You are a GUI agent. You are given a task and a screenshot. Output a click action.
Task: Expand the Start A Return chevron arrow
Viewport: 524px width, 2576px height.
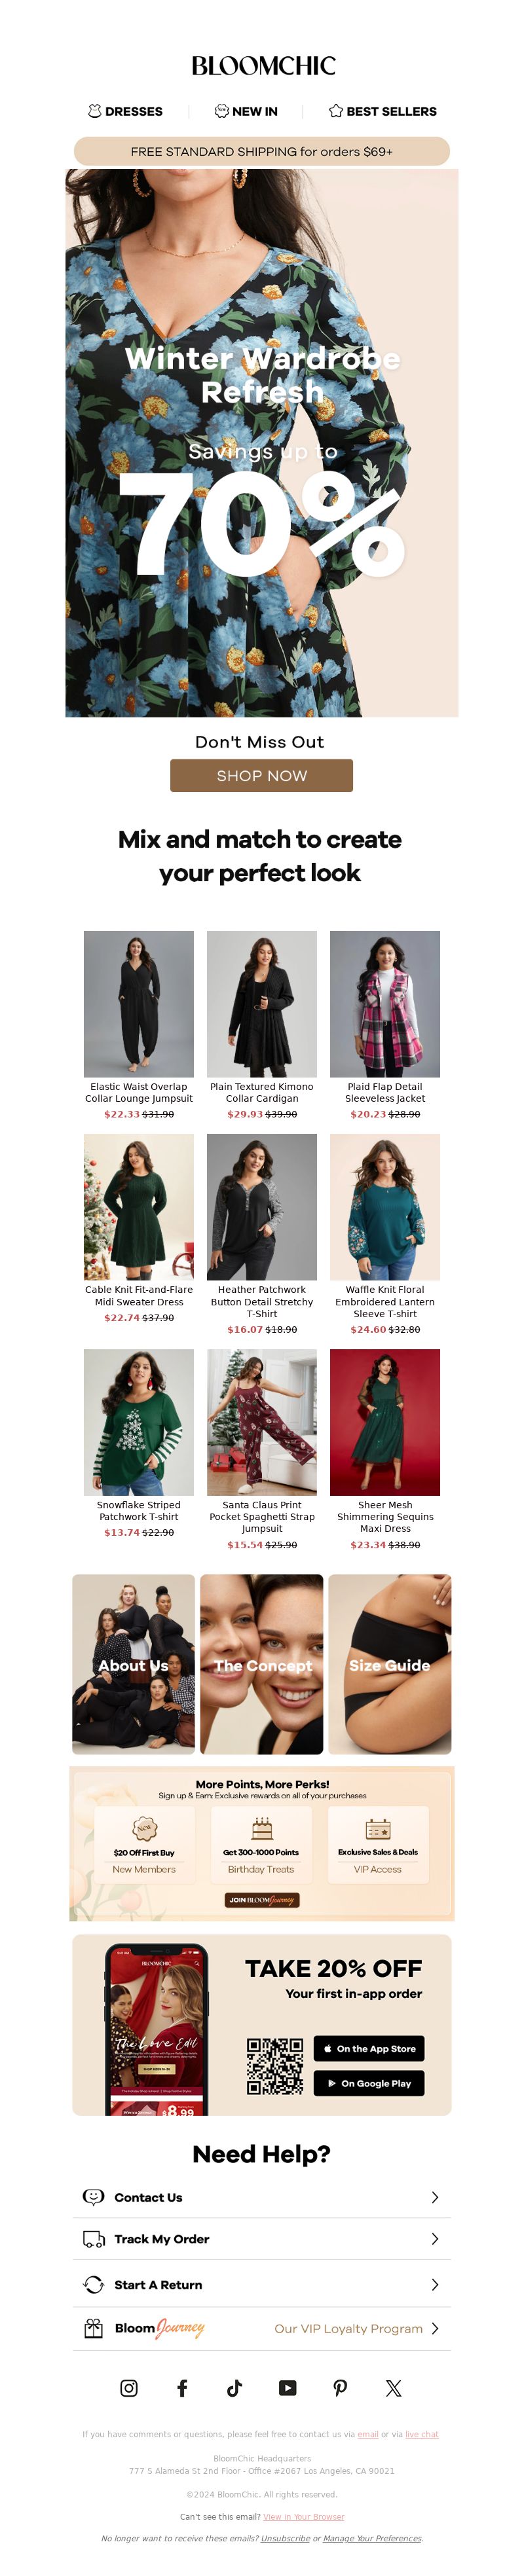coord(435,2285)
